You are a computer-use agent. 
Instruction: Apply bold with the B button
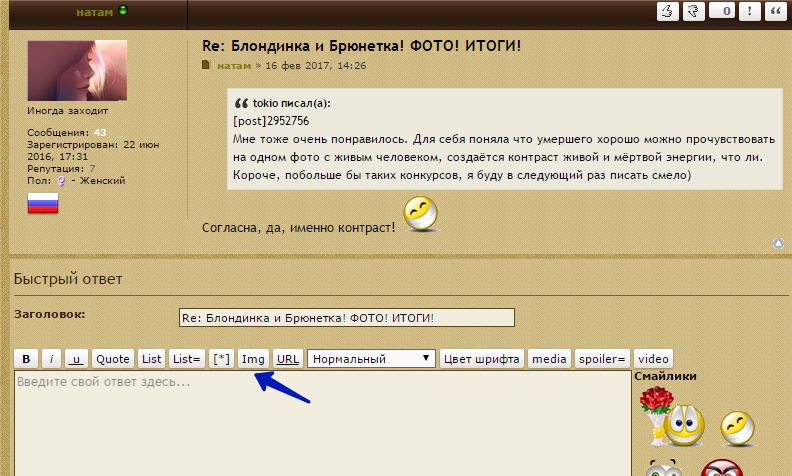coord(26,359)
